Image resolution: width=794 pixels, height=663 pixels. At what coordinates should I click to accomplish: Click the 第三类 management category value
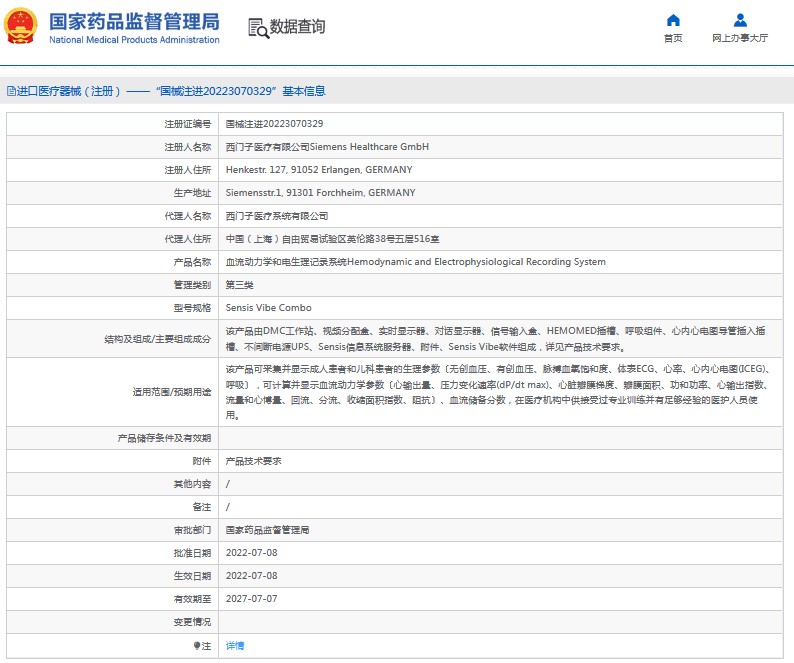pyautogui.click(x=239, y=285)
